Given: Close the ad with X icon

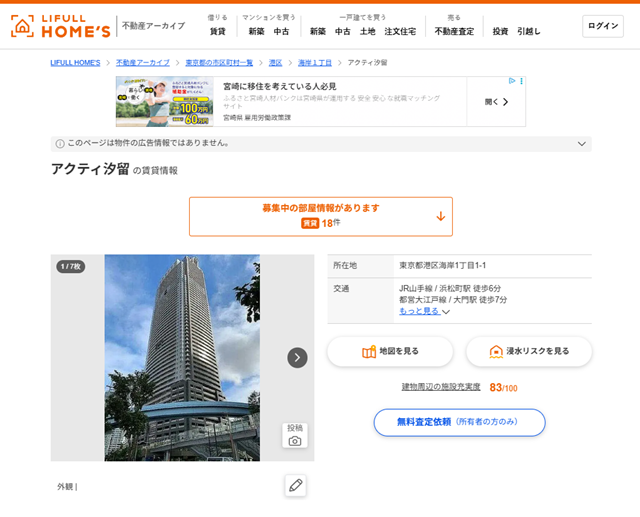Looking at the screenshot, I should coord(521,82).
